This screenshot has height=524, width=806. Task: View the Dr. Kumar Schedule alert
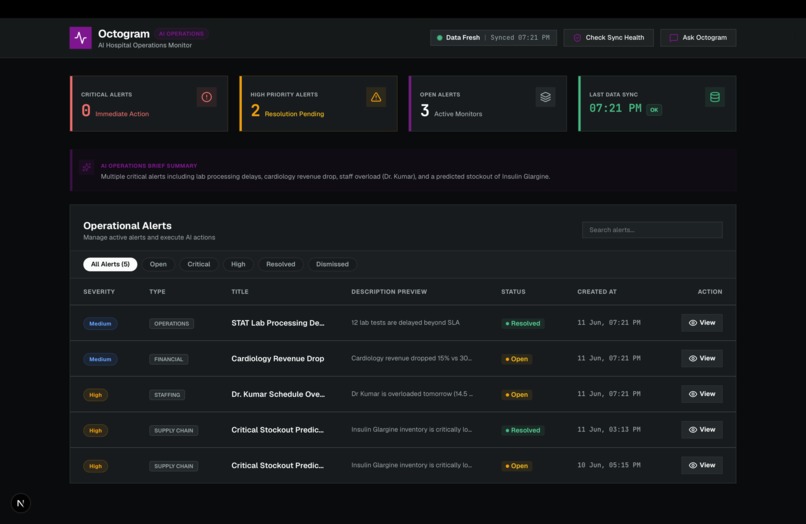click(x=702, y=394)
